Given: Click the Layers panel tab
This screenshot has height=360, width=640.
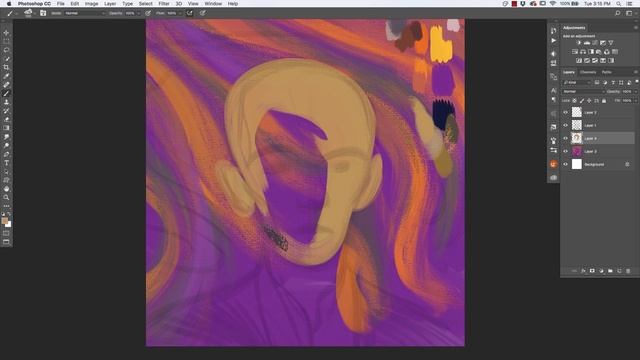Looking at the screenshot, I should pyautogui.click(x=569, y=72).
